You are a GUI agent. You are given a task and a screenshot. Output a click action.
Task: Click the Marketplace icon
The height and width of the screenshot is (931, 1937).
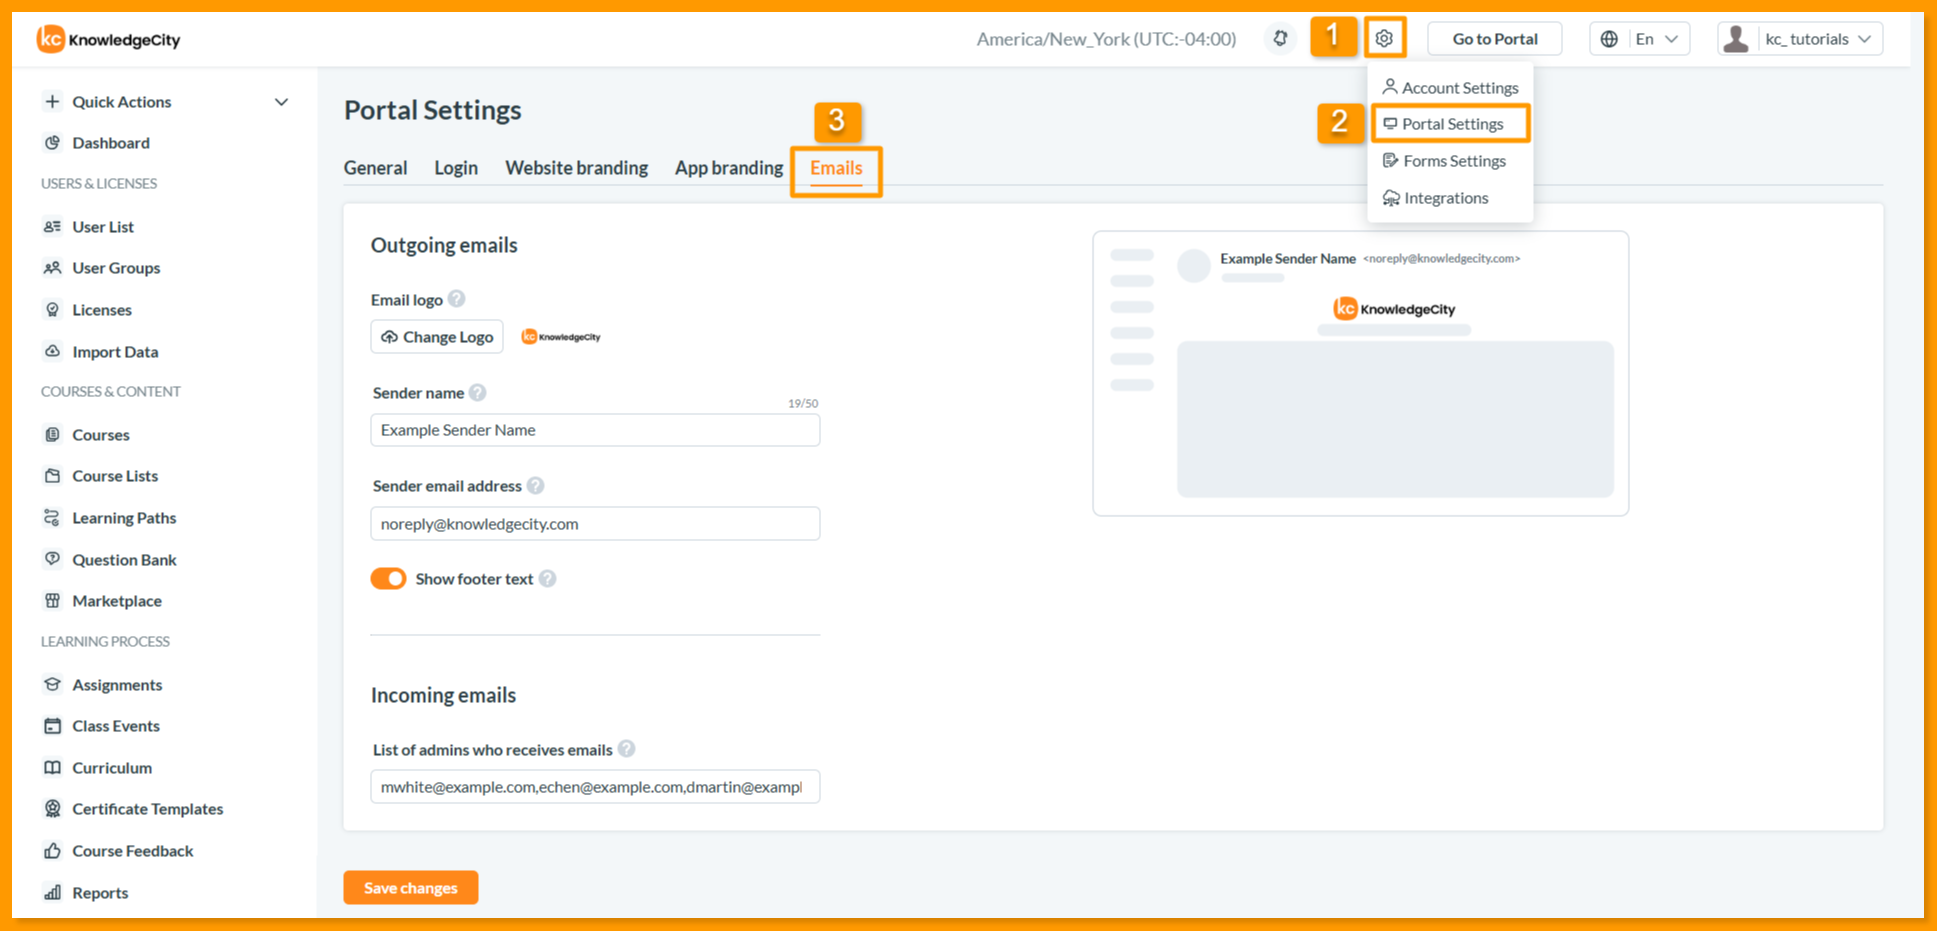[53, 601]
